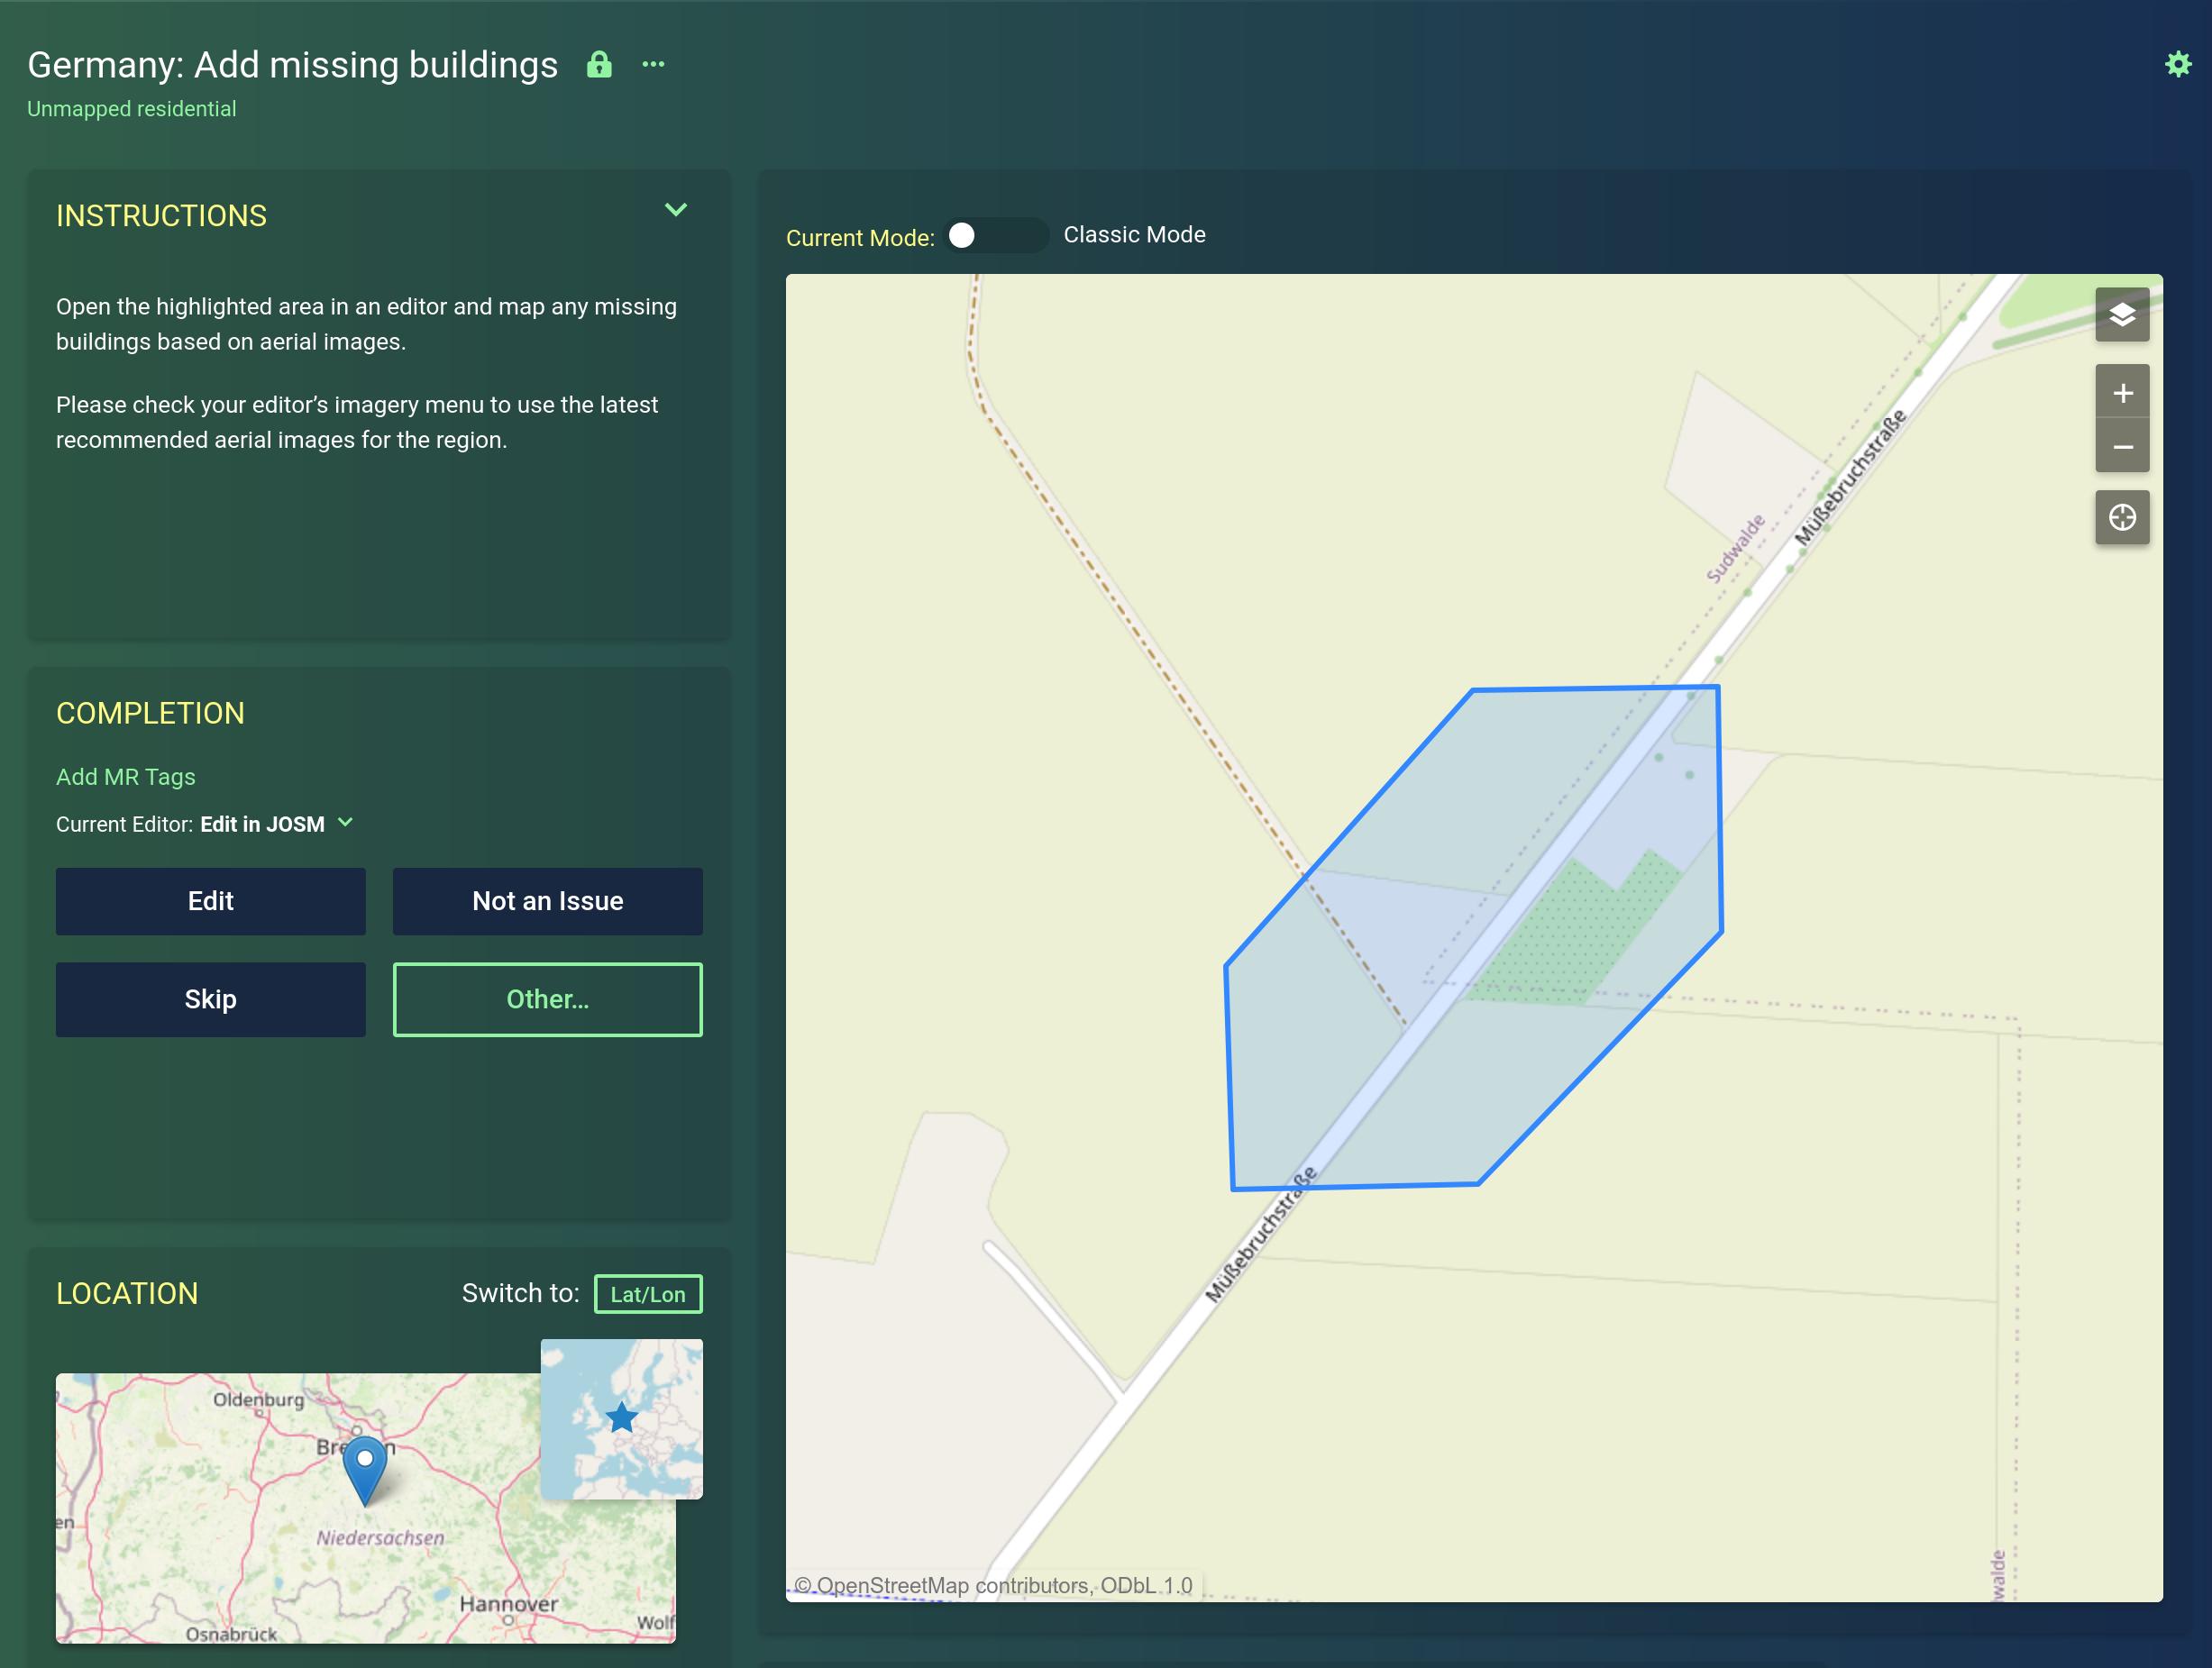Collapse the Instructions panel chevron
The height and width of the screenshot is (1668, 2212).
click(x=676, y=210)
